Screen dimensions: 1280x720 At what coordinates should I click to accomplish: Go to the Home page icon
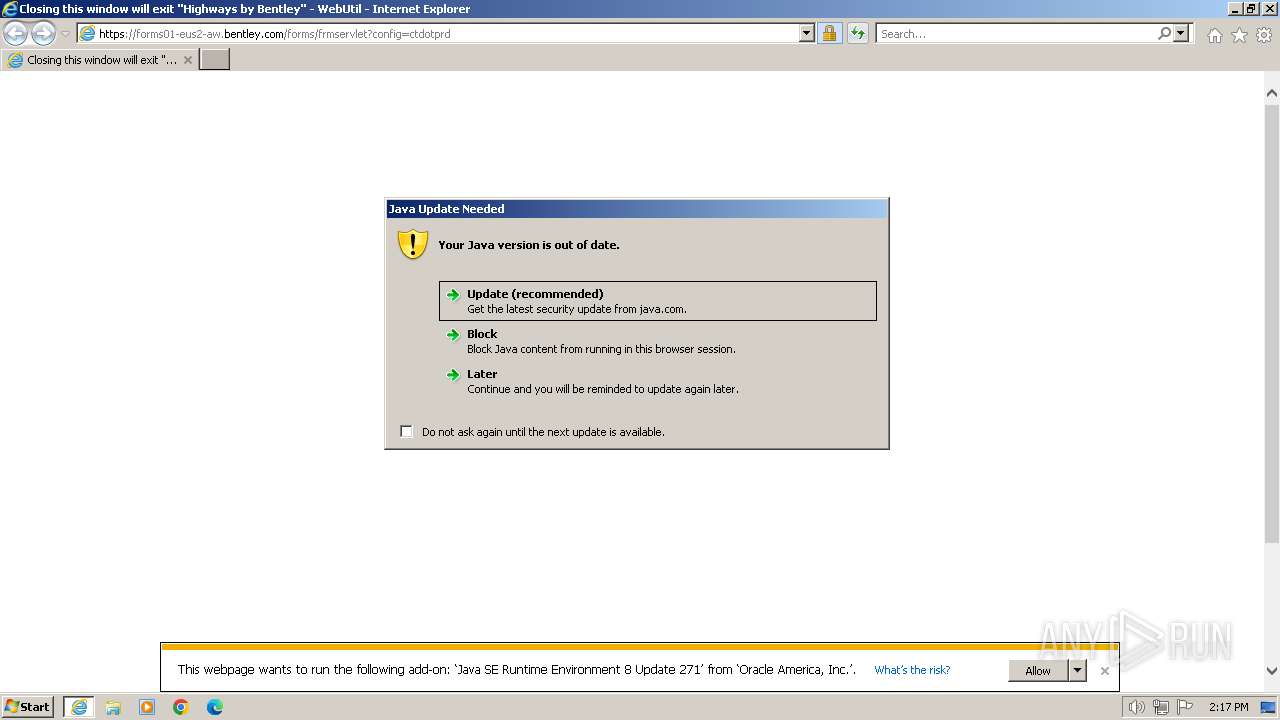click(x=1214, y=35)
